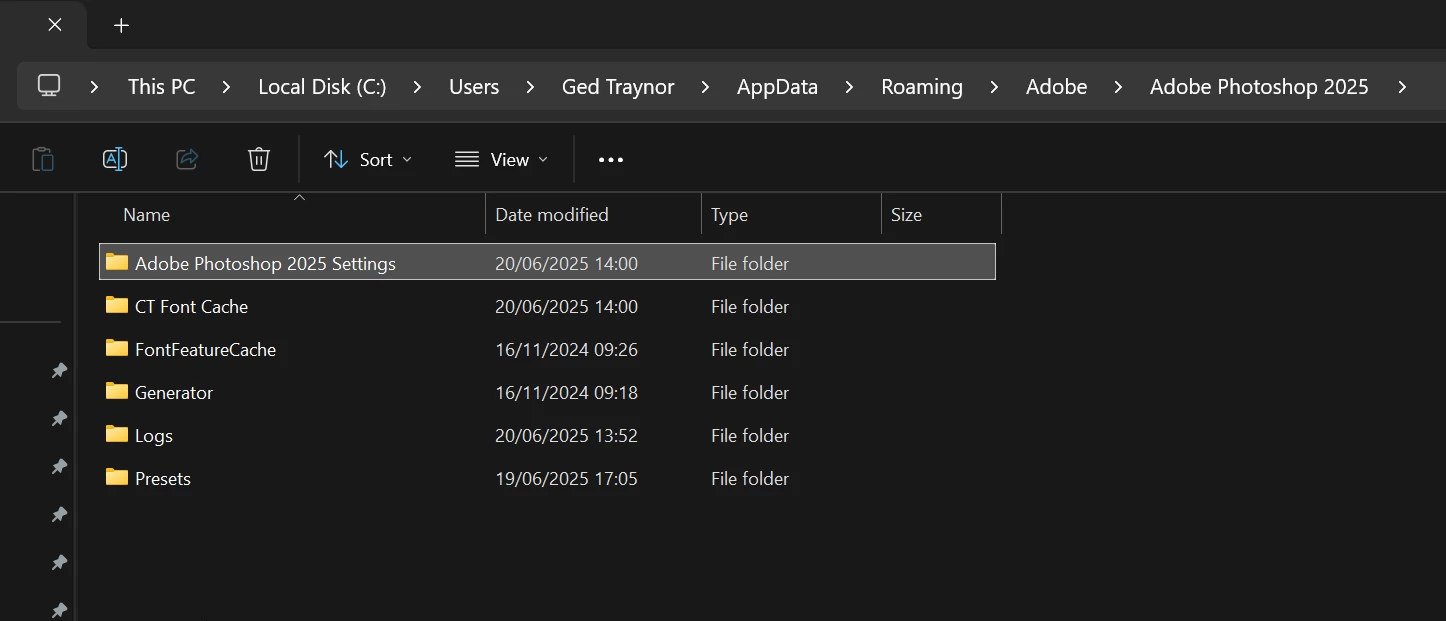Open the See more ellipsis menu
Screen dimensions: 1446x621
(x=611, y=160)
